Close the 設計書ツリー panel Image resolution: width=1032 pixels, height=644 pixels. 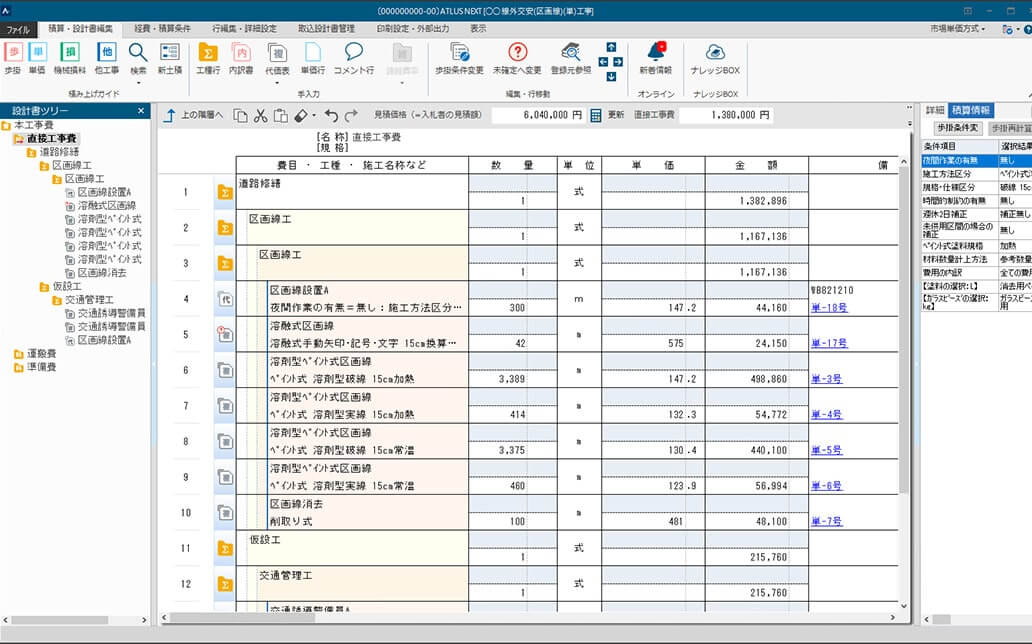pos(141,111)
